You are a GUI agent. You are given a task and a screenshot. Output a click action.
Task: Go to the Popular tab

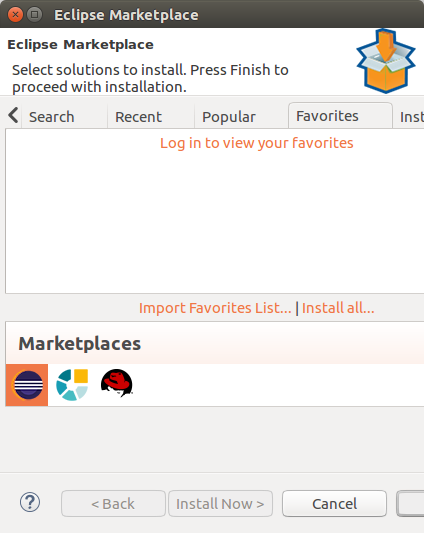pyautogui.click(x=229, y=117)
